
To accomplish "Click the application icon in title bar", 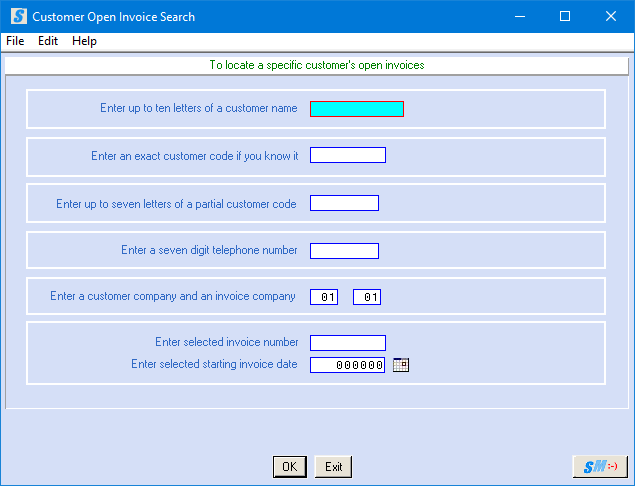I will coord(17,17).
